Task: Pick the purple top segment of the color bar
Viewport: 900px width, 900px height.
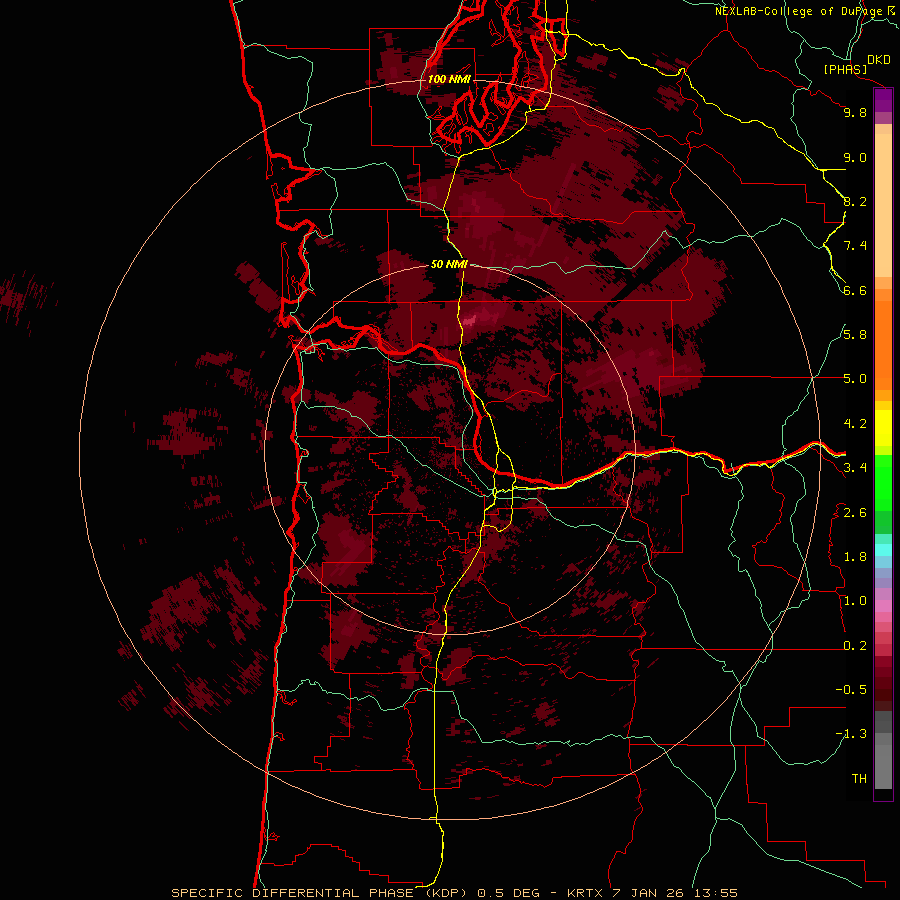Action: click(x=883, y=100)
